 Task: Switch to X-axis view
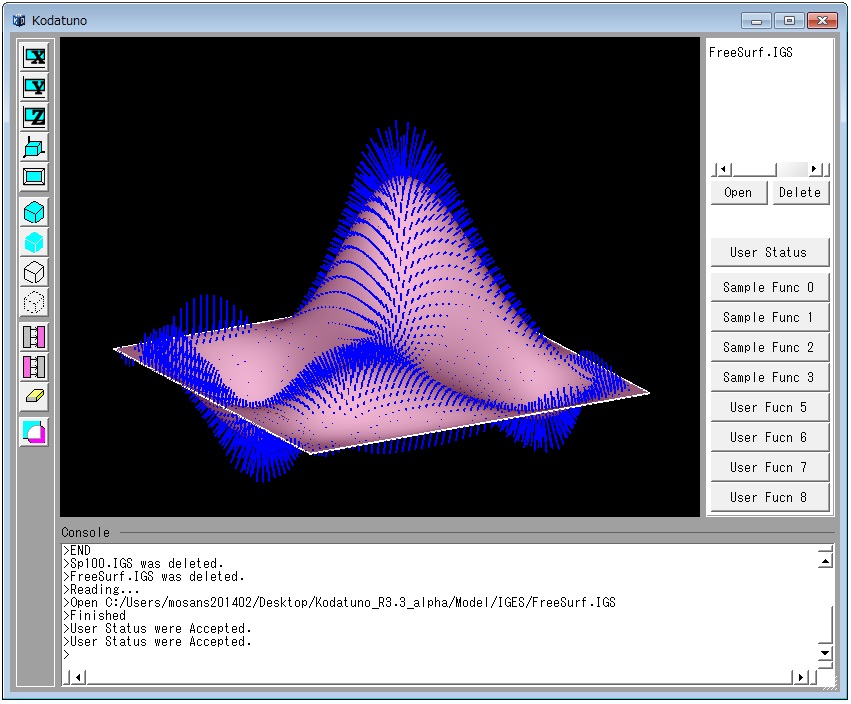pyautogui.click(x=34, y=56)
